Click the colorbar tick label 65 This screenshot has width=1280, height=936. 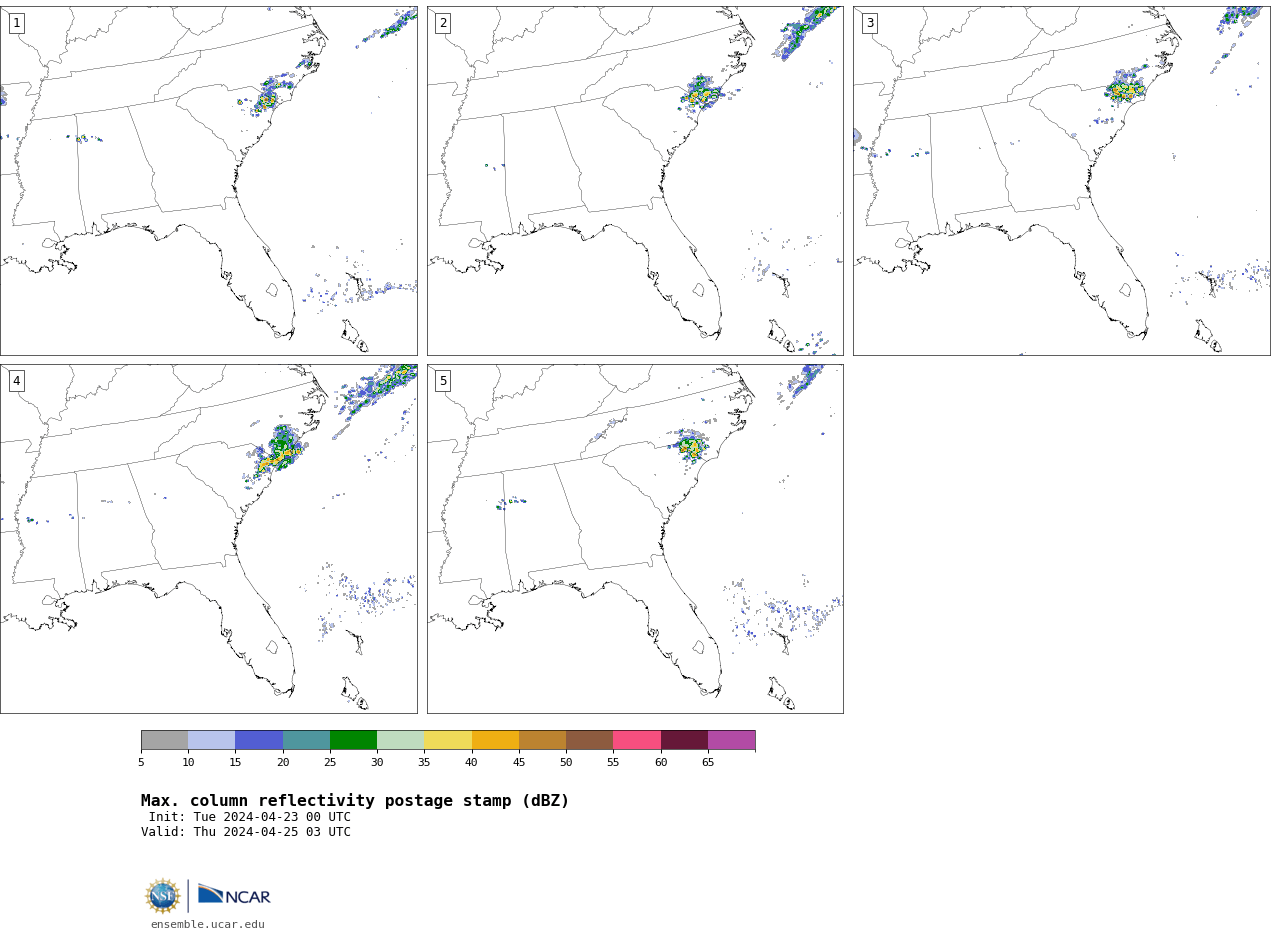tap(708, 763)
